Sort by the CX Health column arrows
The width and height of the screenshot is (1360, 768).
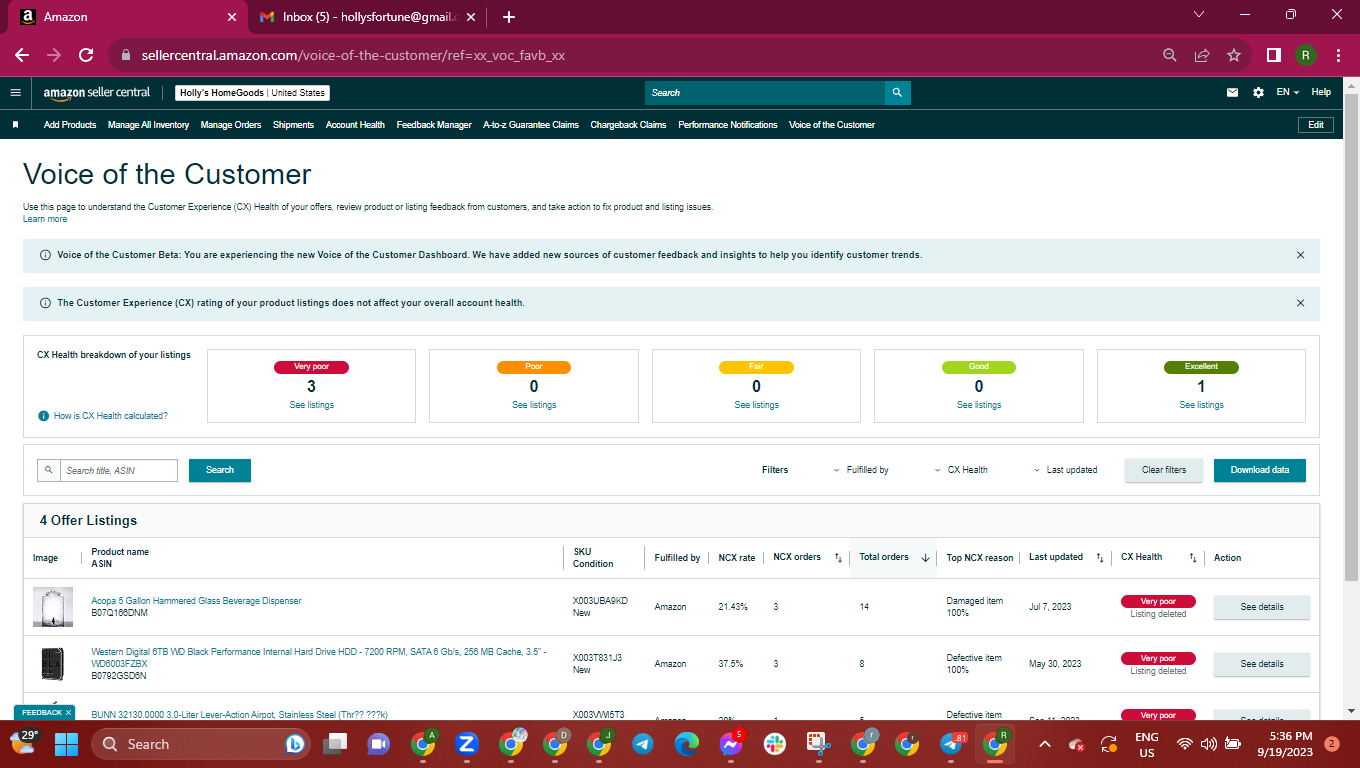point(1192,558)
